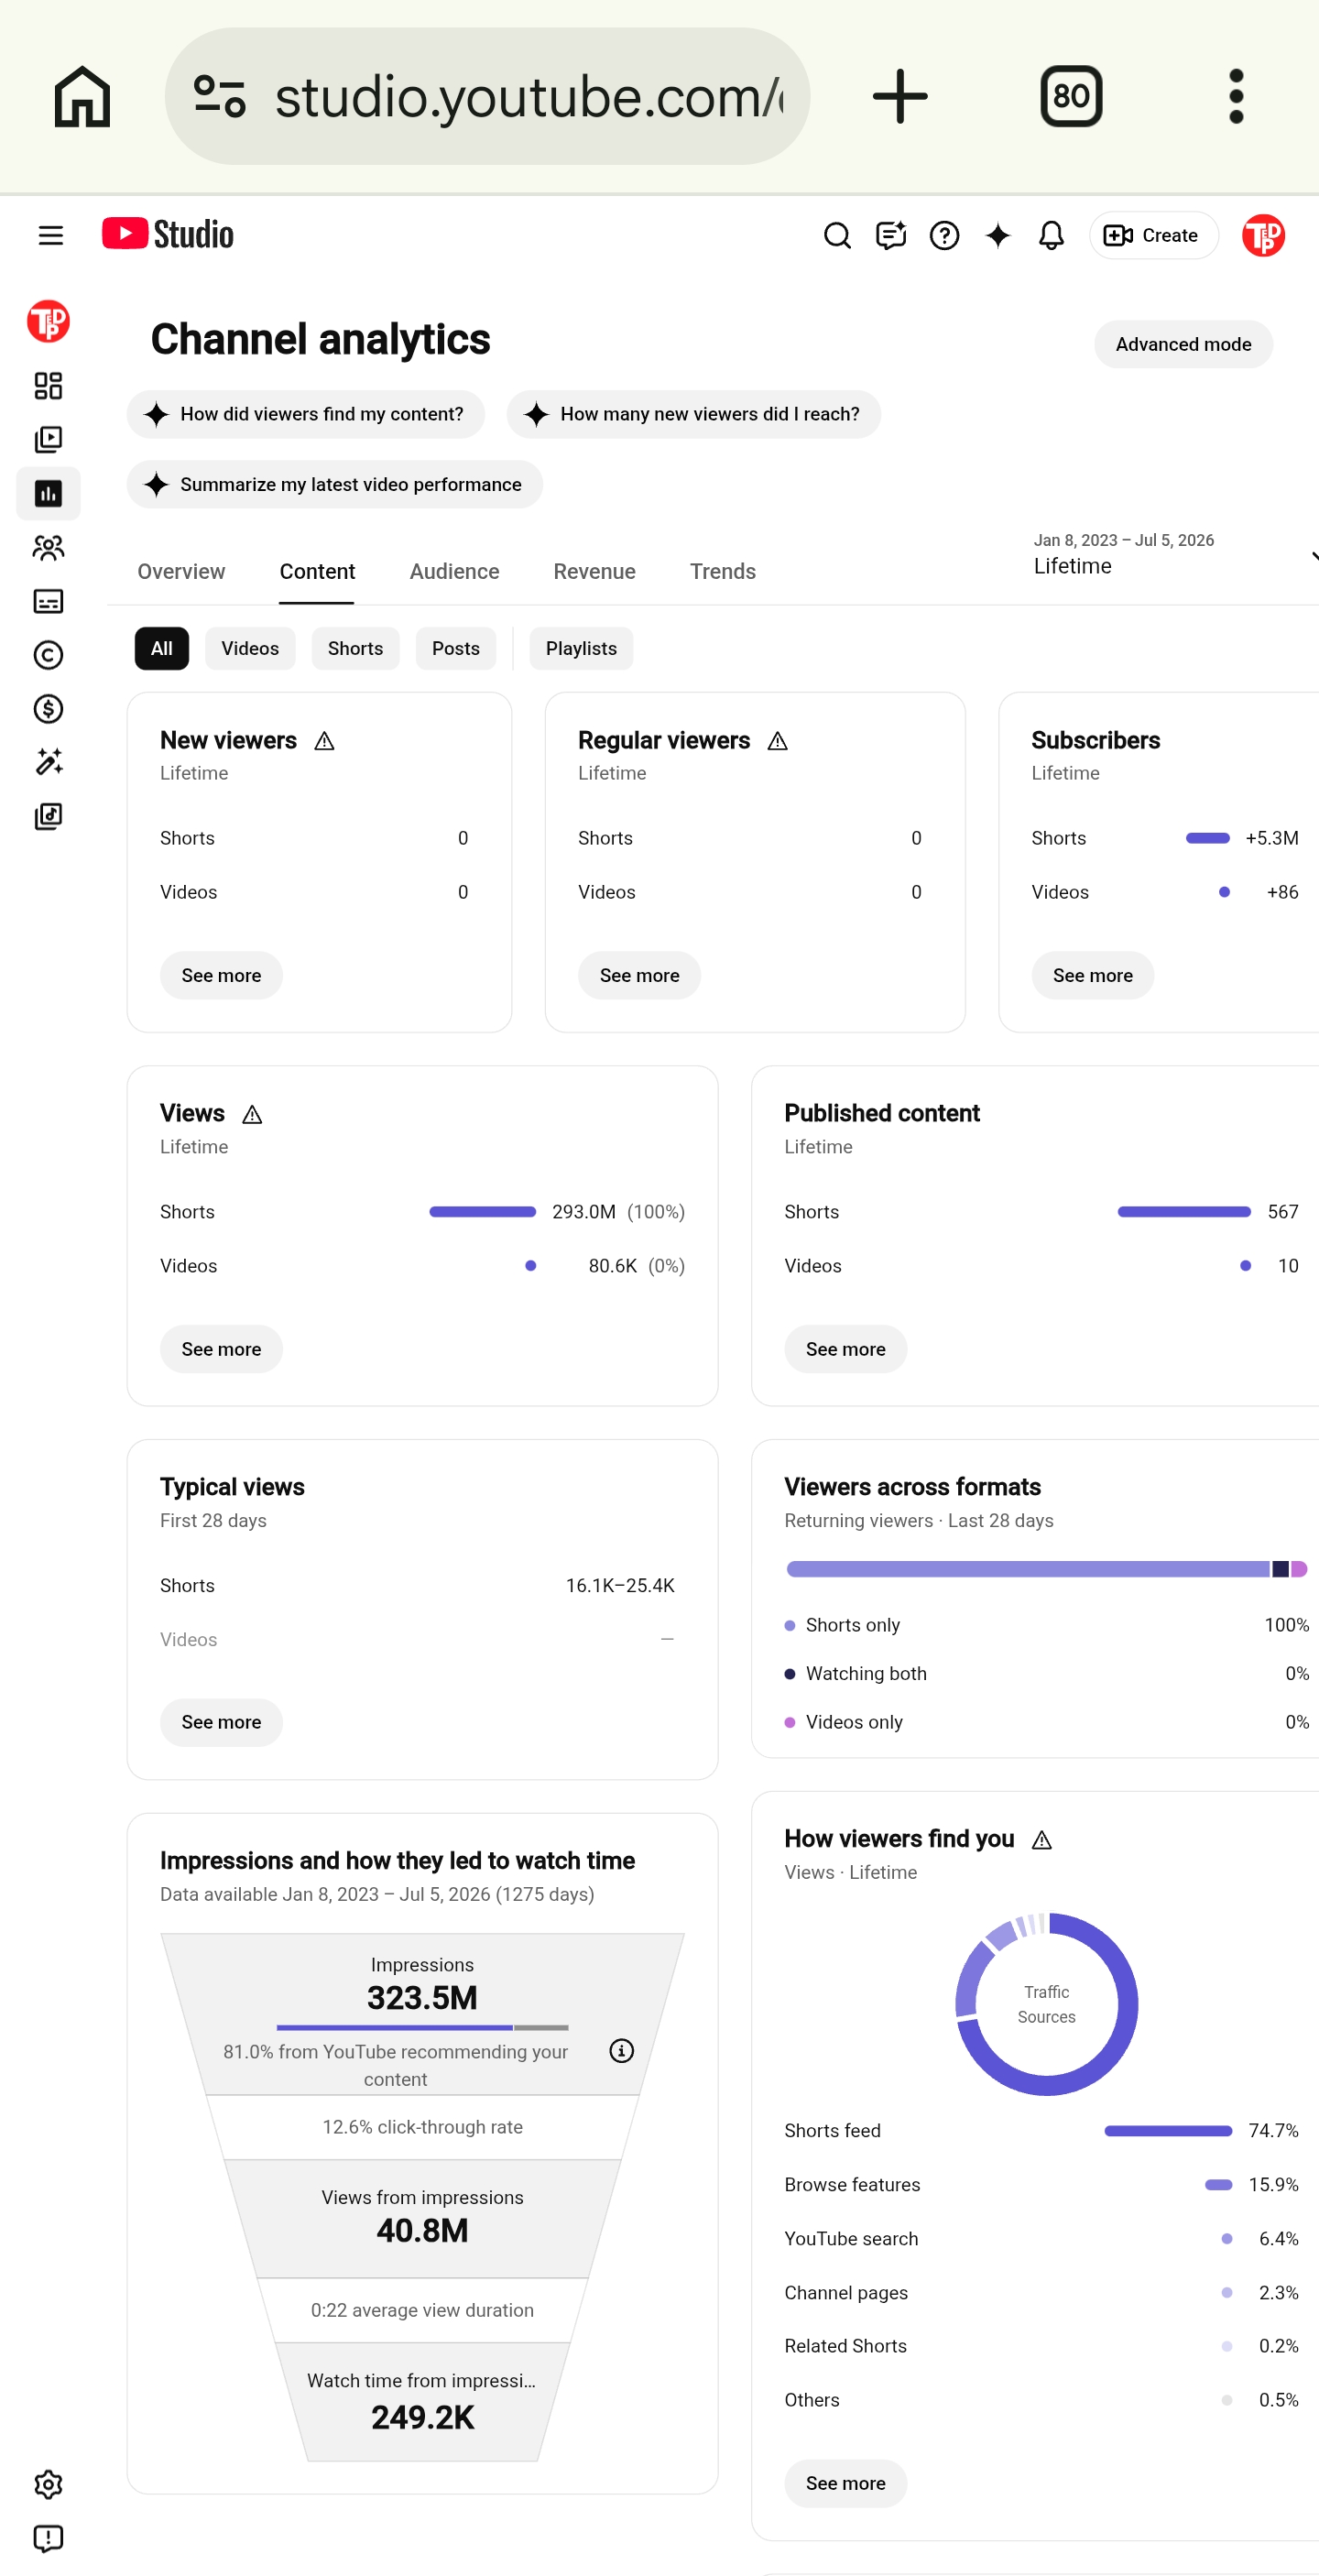Click the notifications bell icon
Viewport: 1319px width, 2576px height.
(x=1051, y=235)
